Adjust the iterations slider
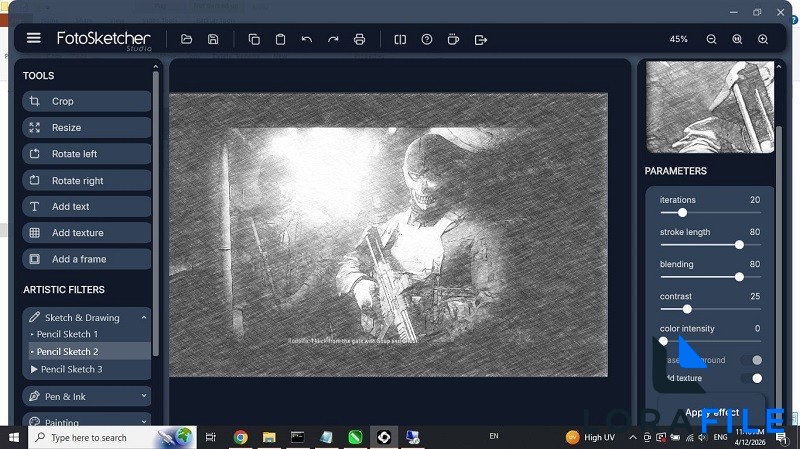The image size is (800, 449). 710,213
